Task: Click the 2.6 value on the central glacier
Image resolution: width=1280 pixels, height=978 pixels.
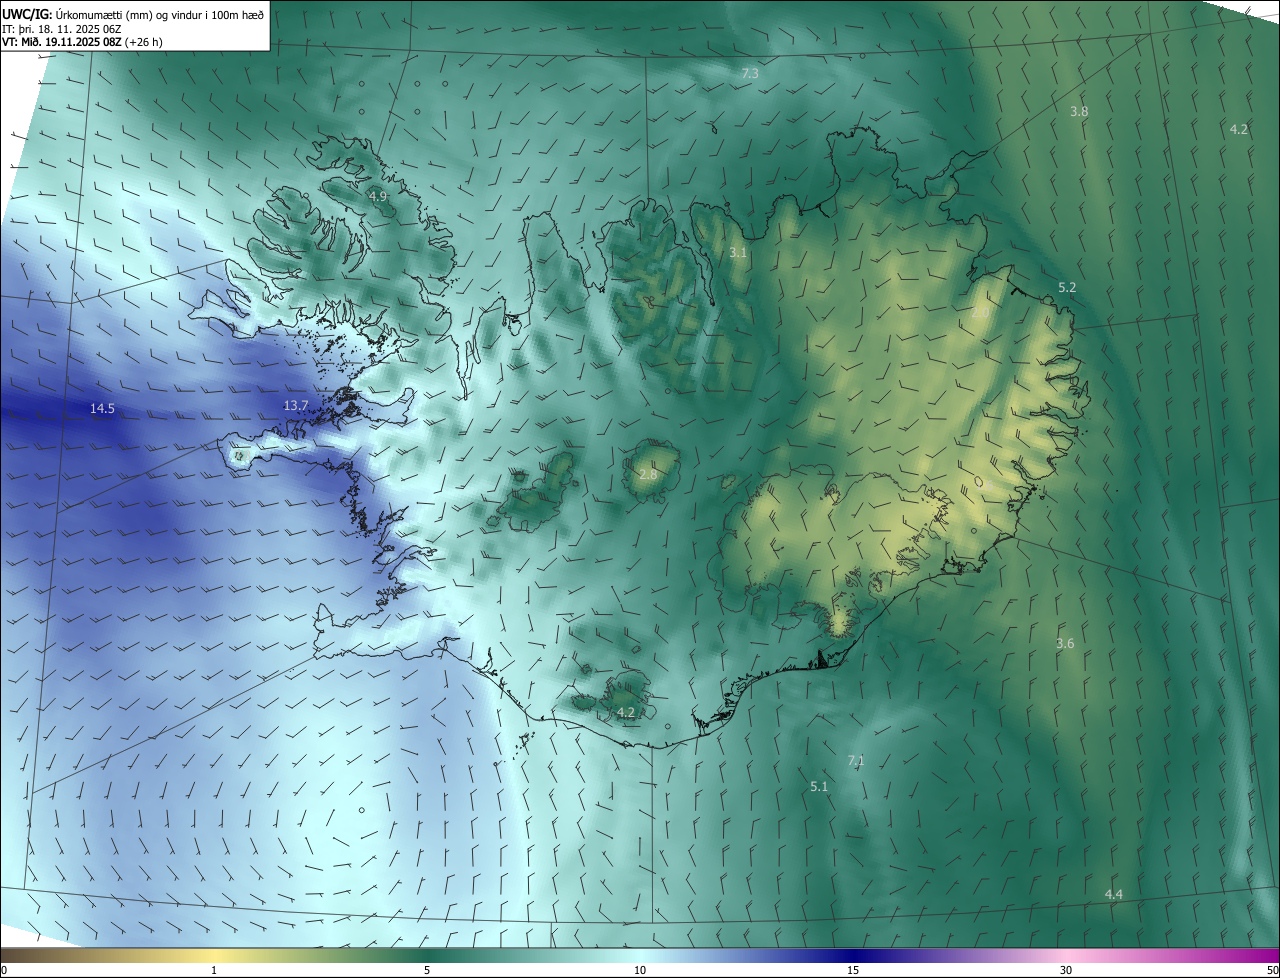Action: [648, 474]
